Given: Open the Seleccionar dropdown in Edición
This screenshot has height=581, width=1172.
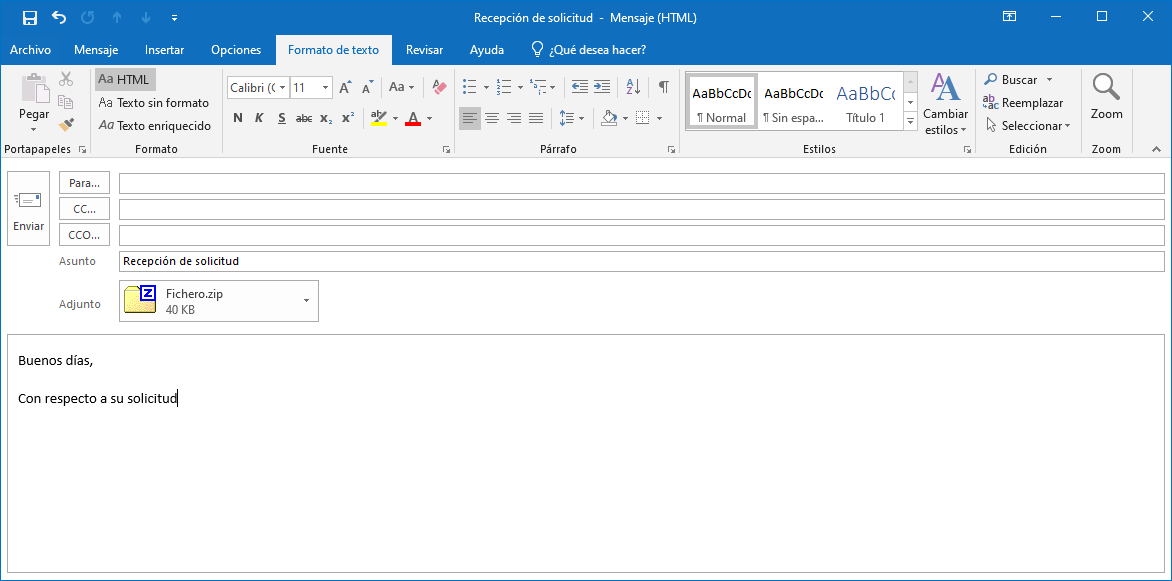Looking at the screenshot, I should pos(1028,126).
